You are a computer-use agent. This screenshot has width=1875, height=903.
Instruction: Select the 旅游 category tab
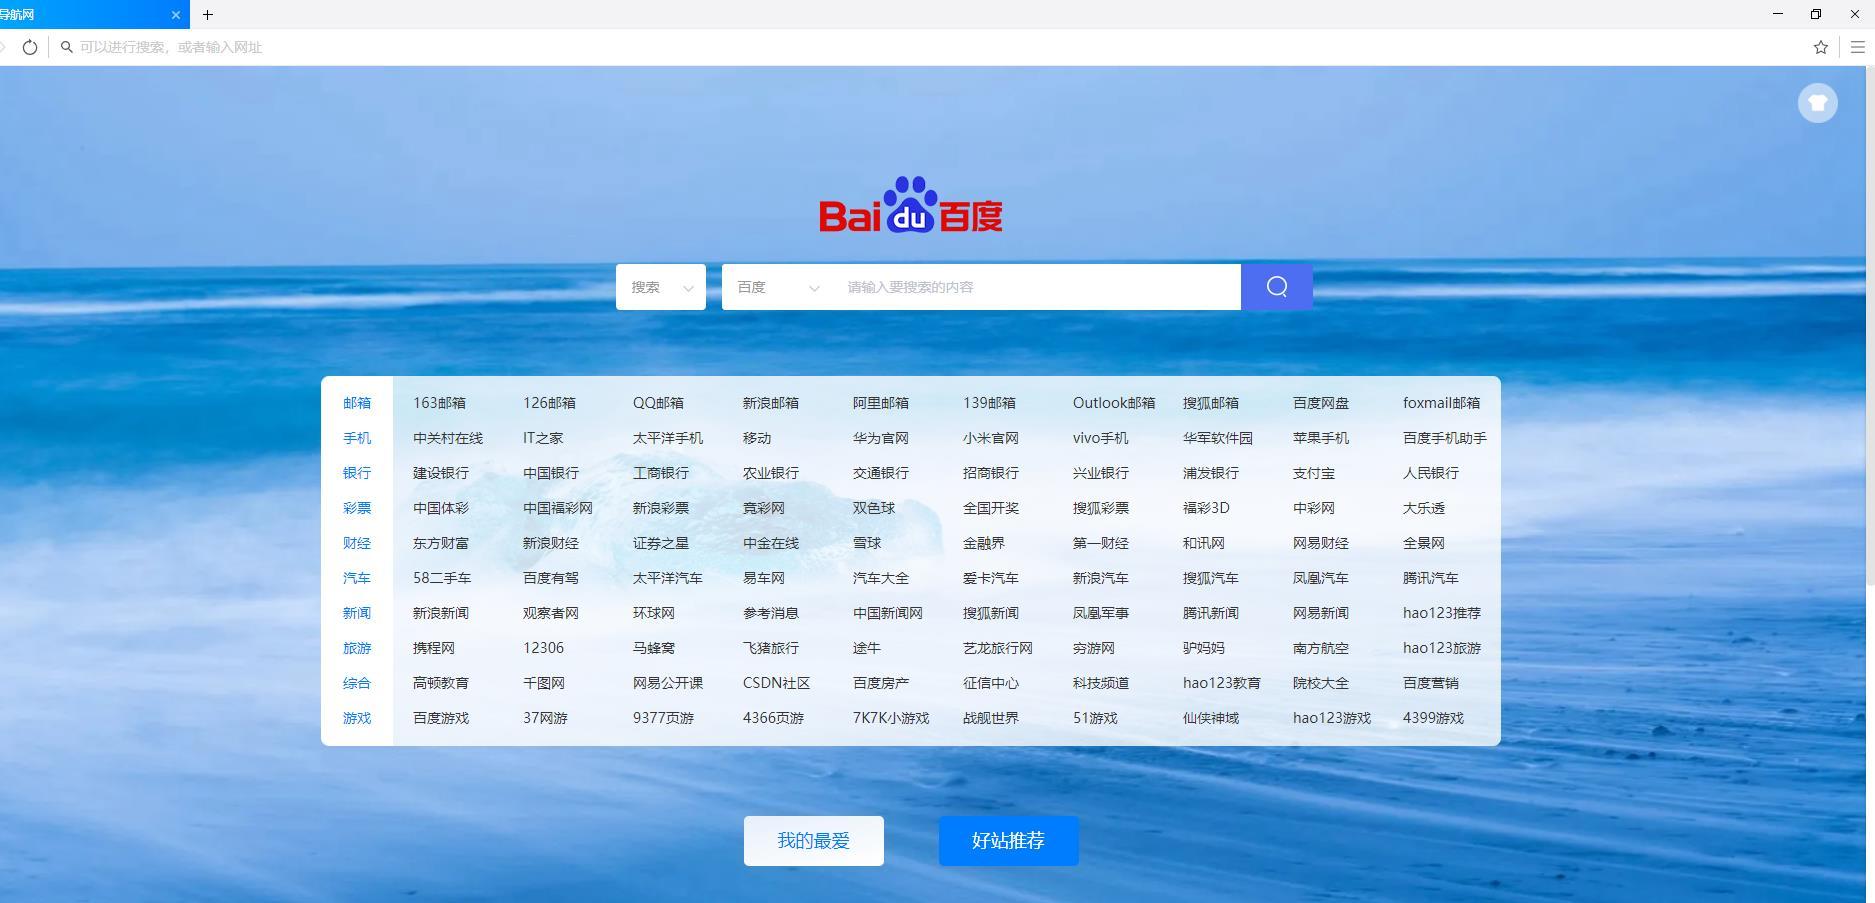click(x=357, y=648)
